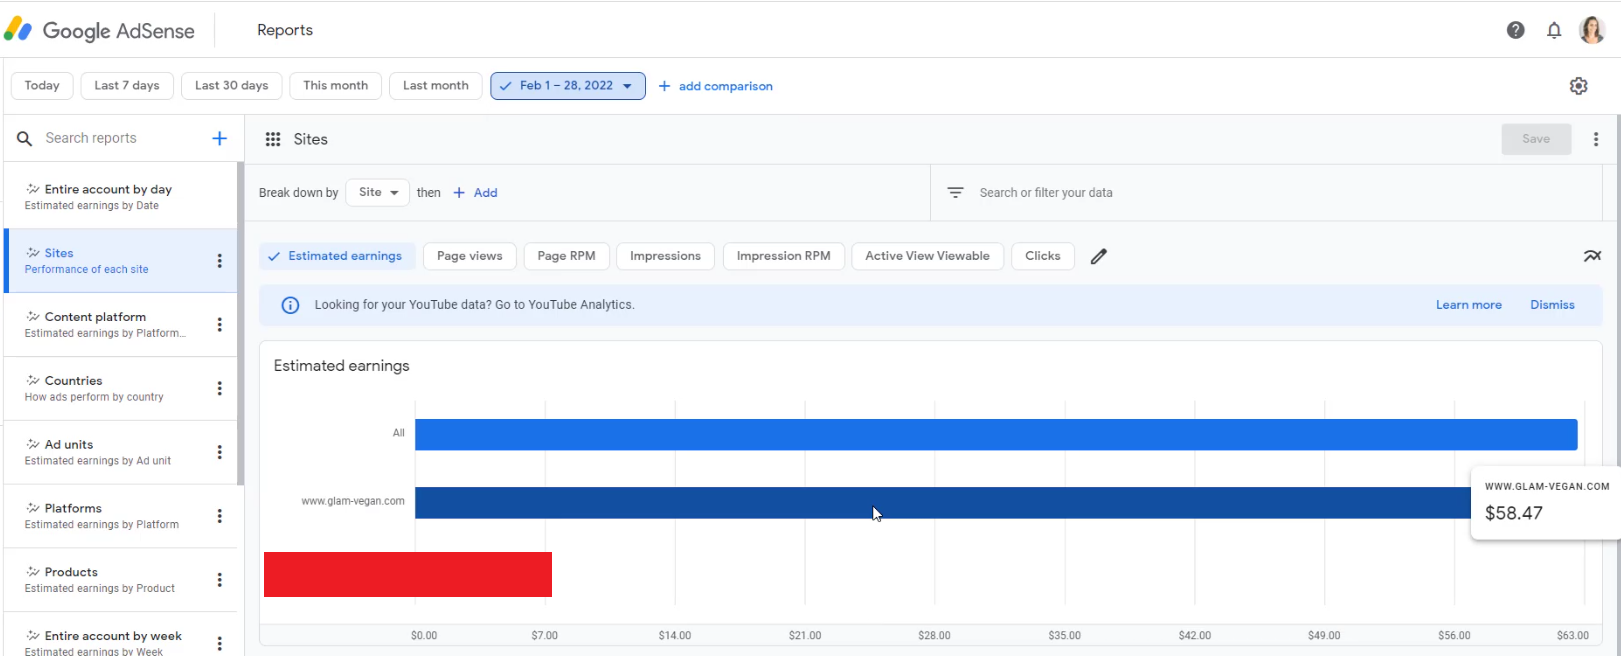
Task: Open options menu for Entire account by week
Action: 220,643
